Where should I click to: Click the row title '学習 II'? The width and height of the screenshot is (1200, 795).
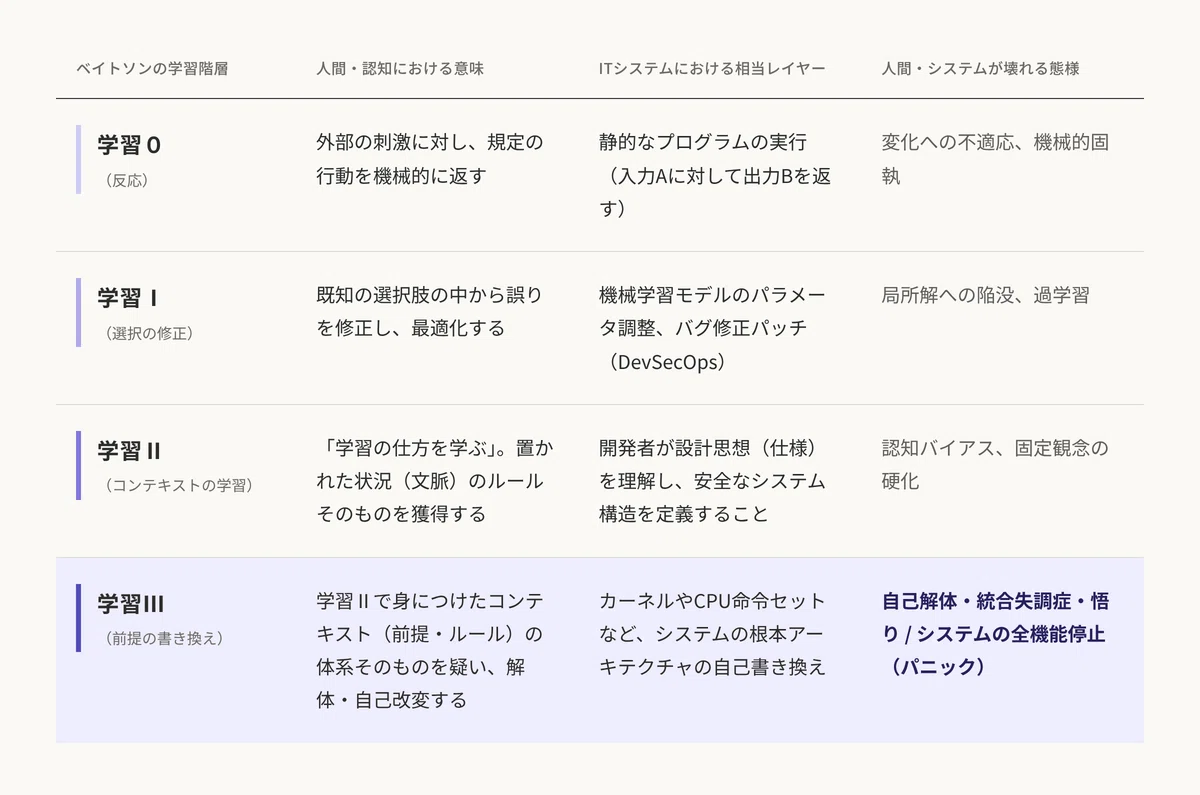pos(129,451)
